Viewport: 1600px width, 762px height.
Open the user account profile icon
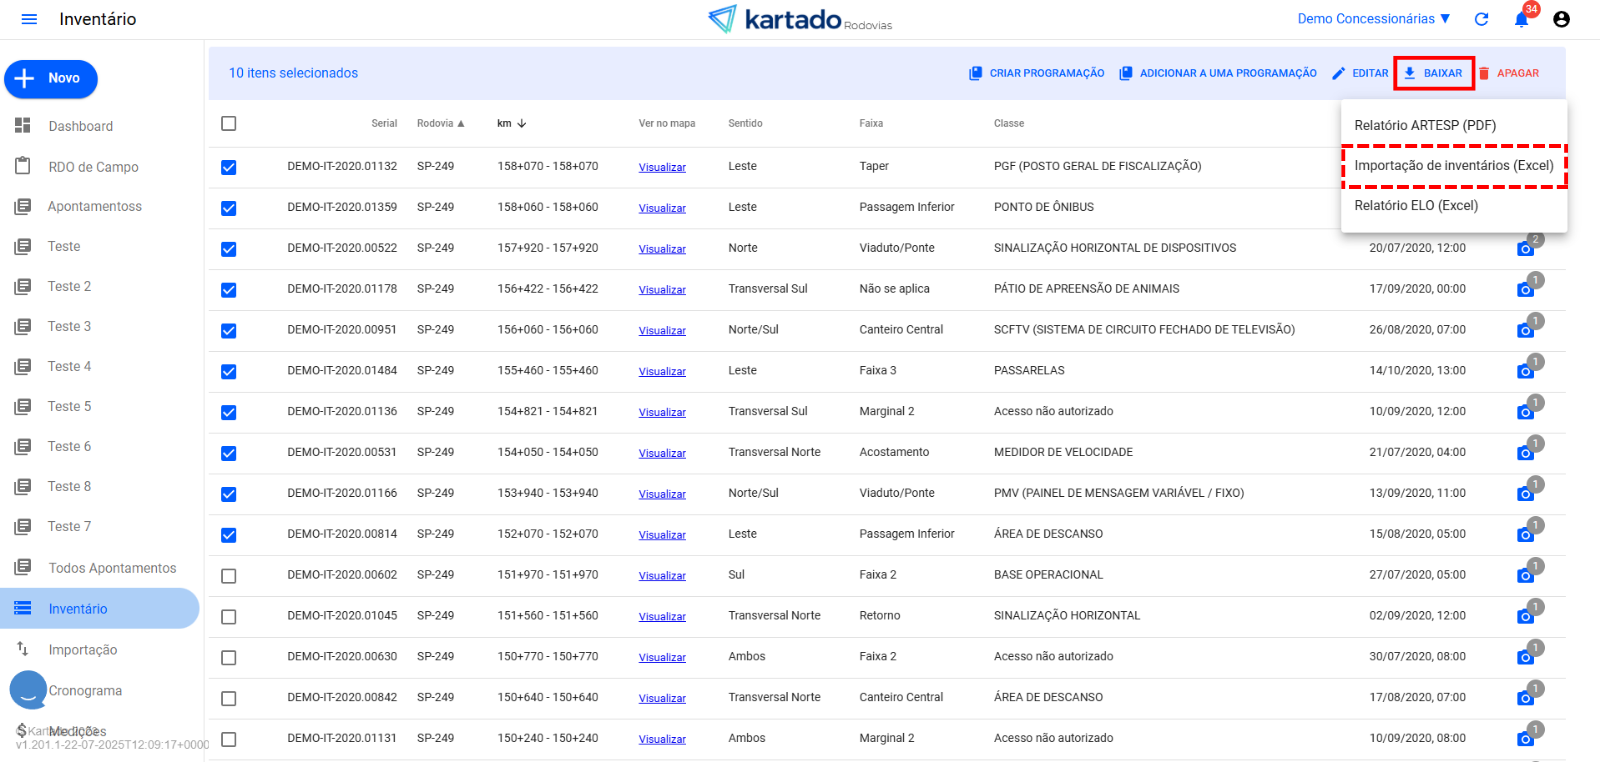[x=1561, y=19]
